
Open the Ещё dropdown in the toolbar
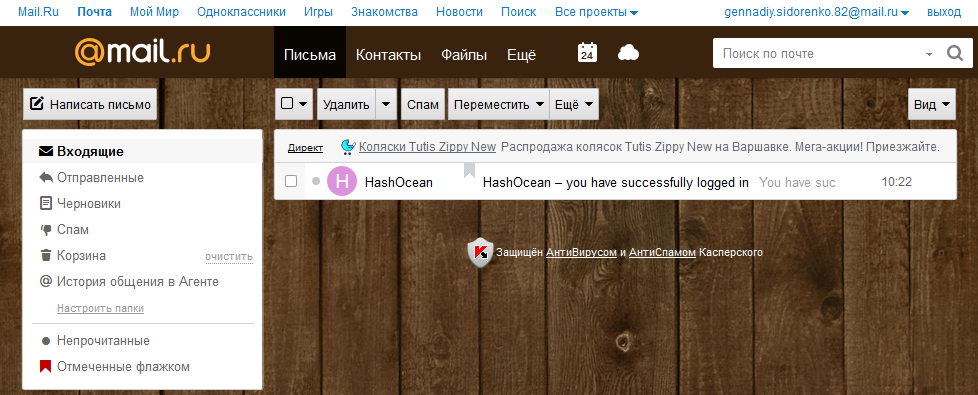574,104
